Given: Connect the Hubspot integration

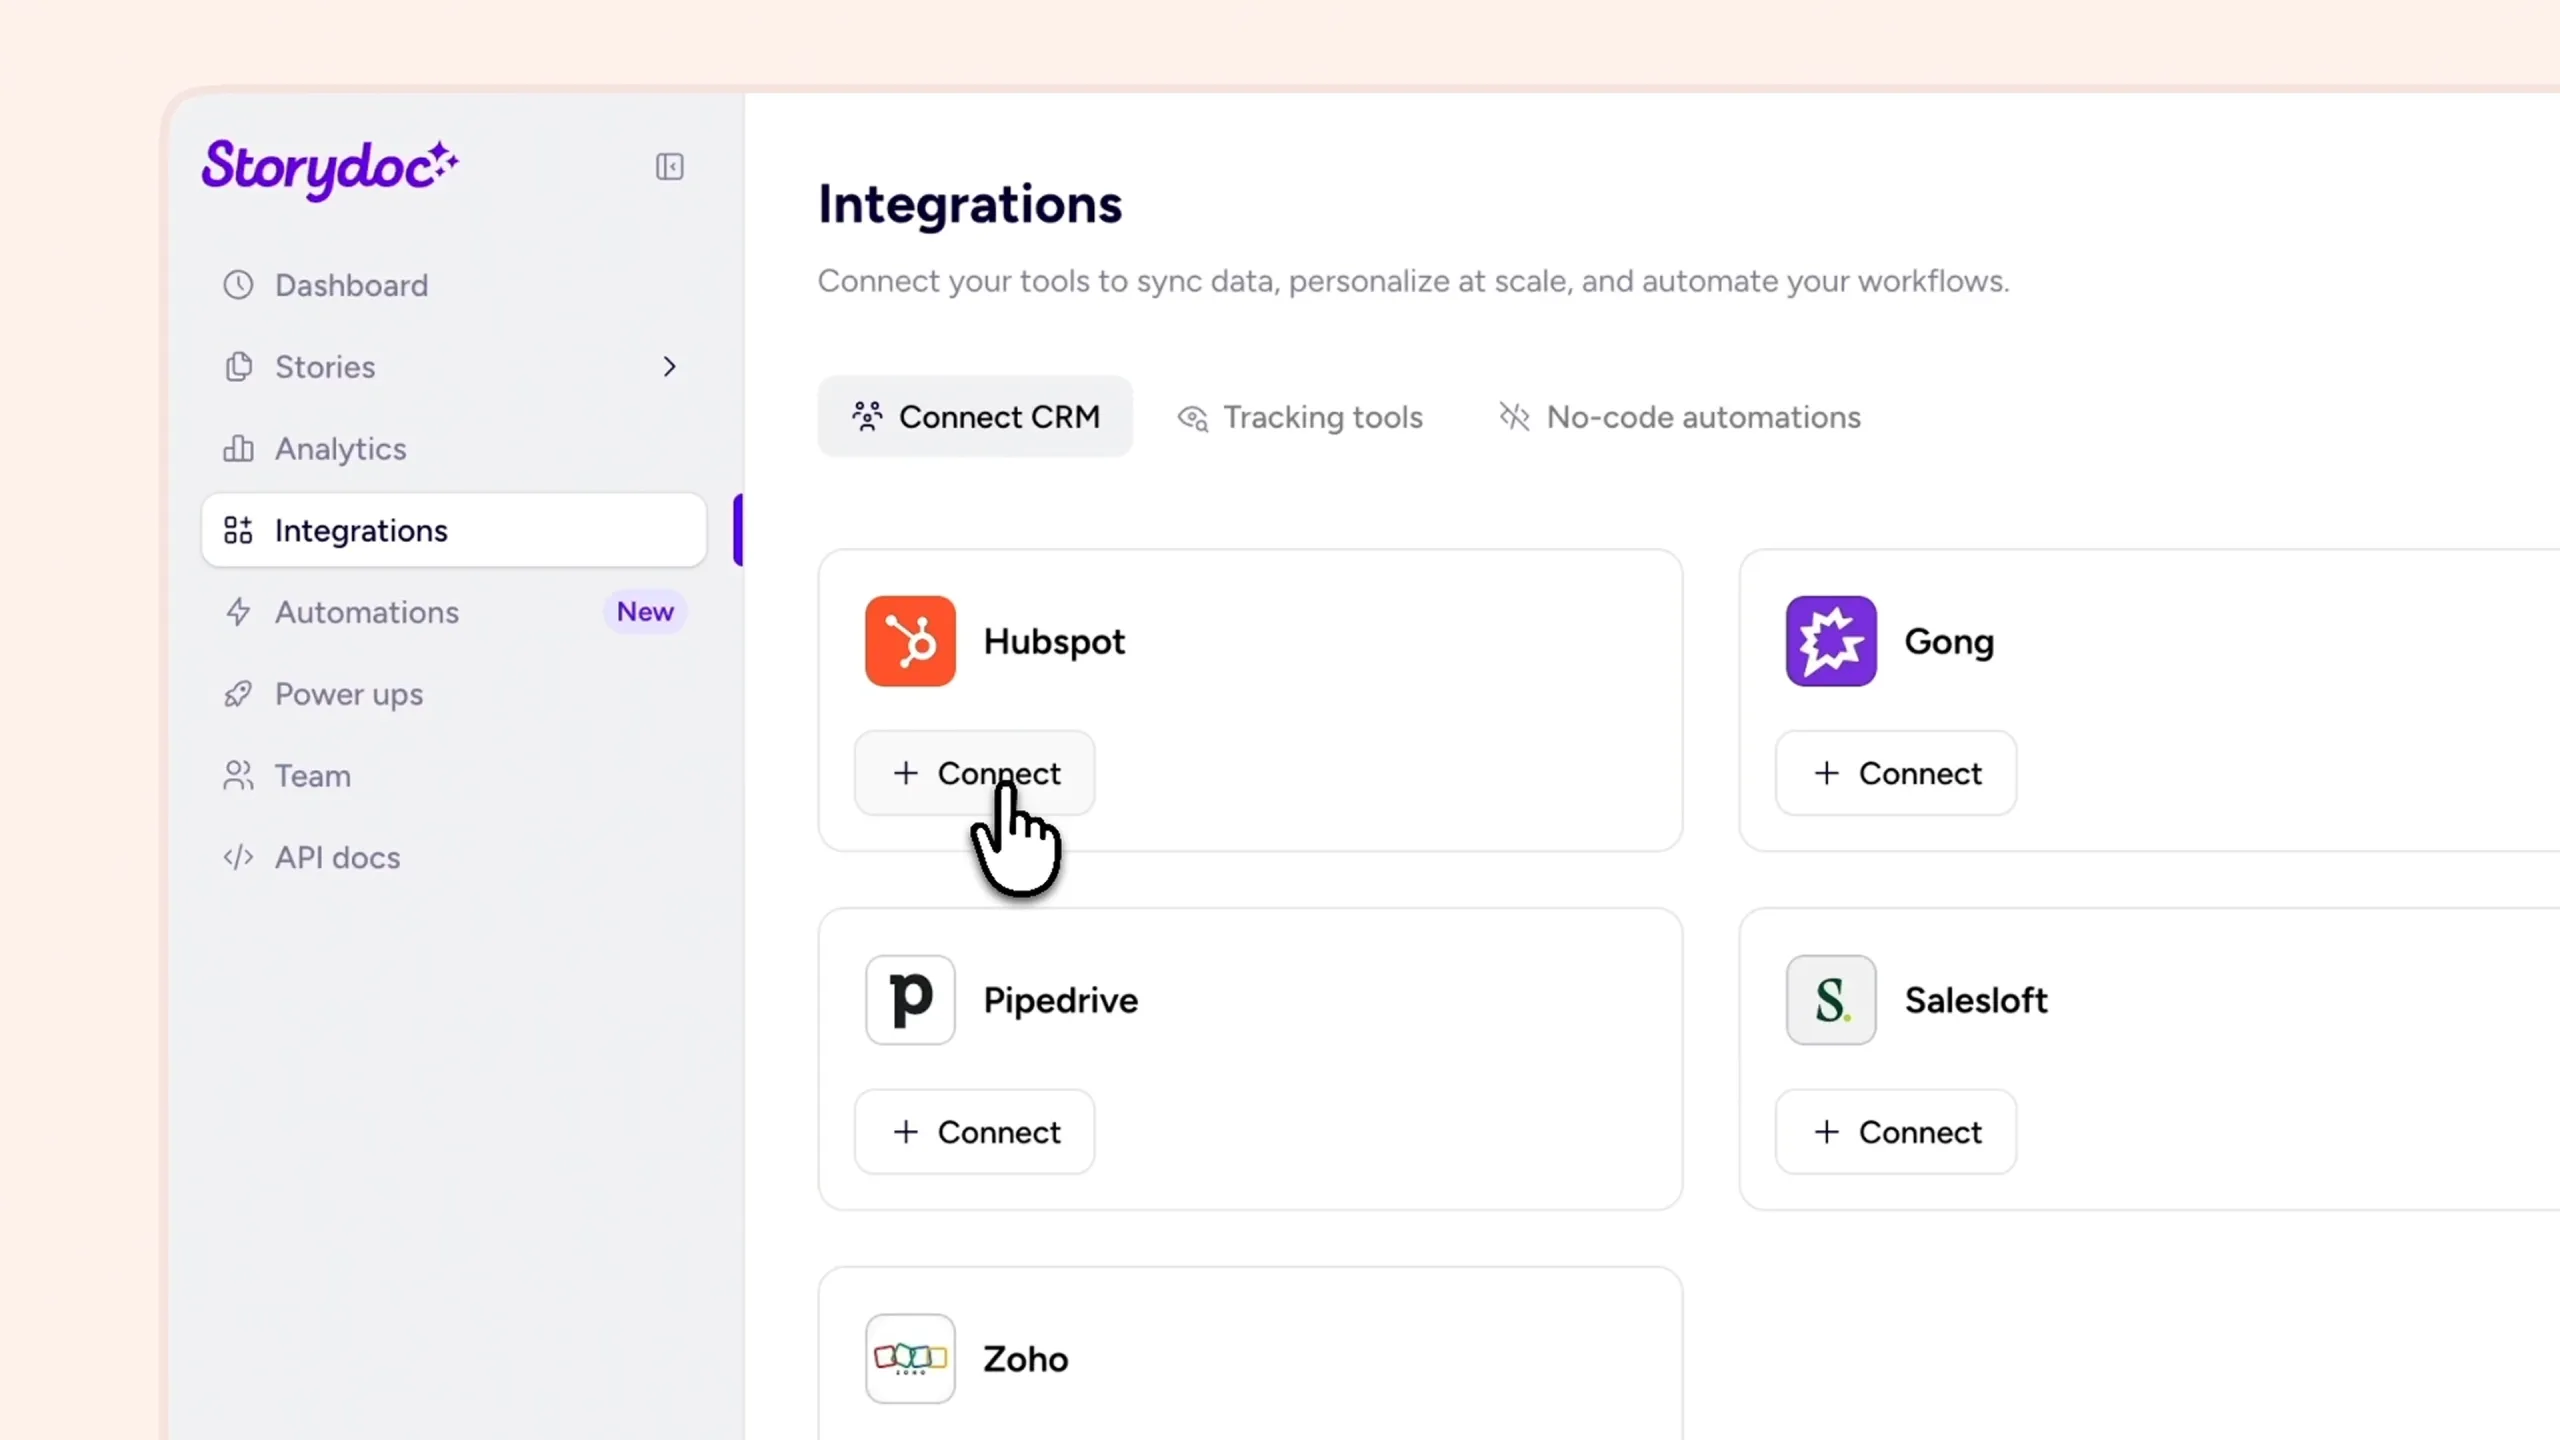Looking at the screenshot, I should tap(975, 773).
